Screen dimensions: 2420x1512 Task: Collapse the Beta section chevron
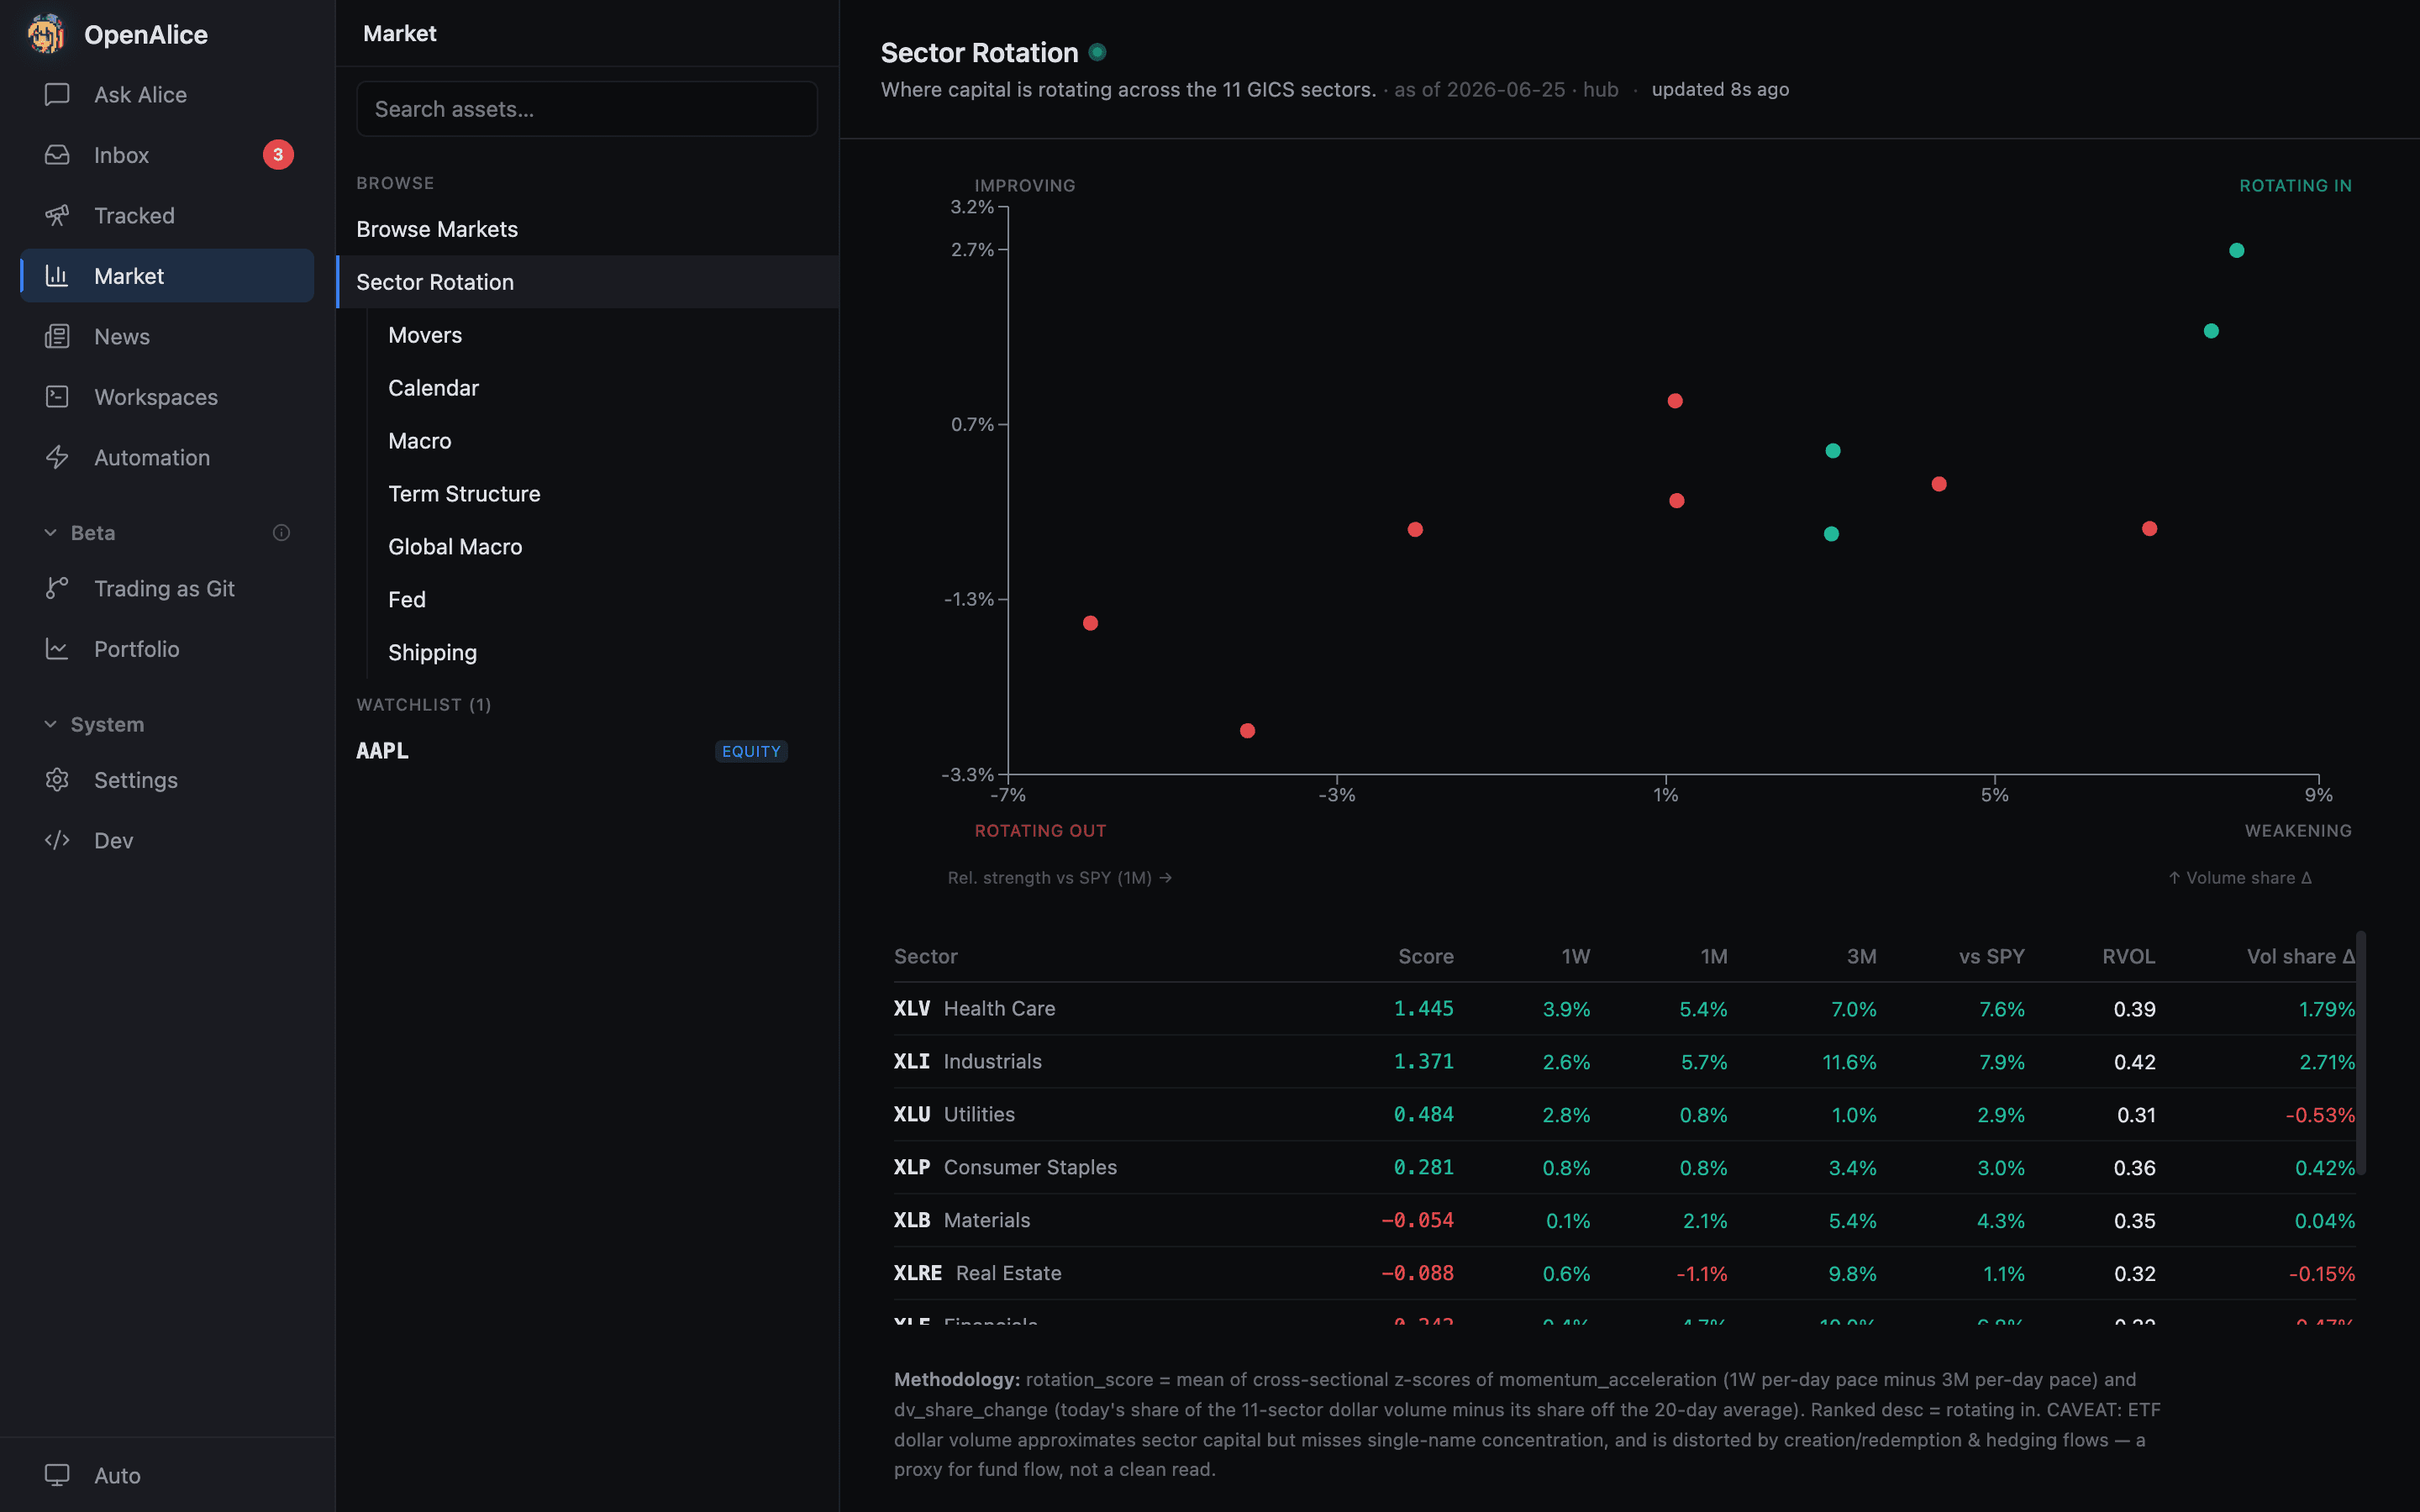(x=50, y=533)
